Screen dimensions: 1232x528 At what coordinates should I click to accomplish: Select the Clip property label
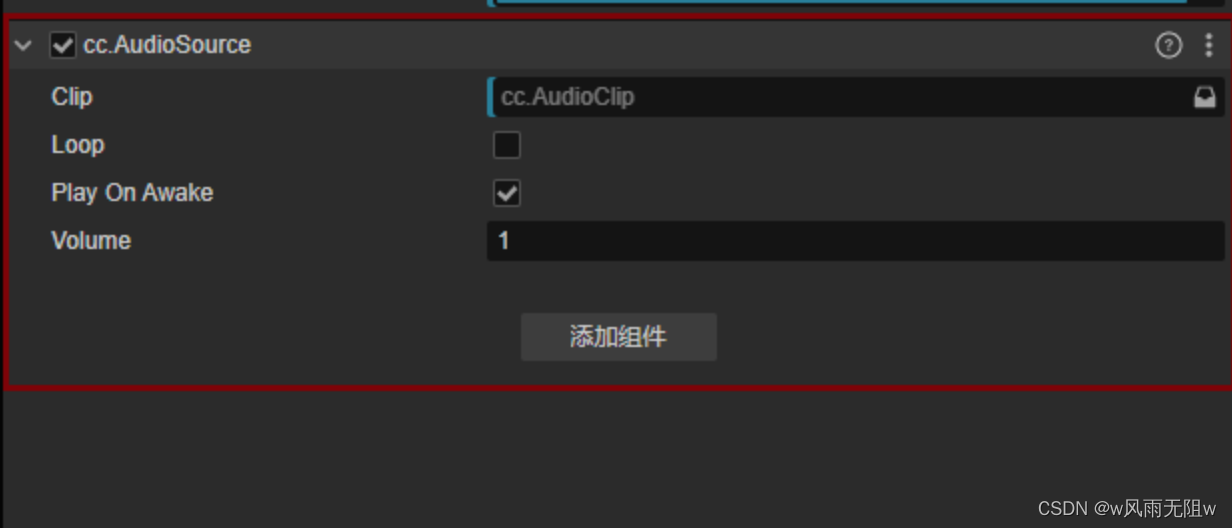(72, 97)
